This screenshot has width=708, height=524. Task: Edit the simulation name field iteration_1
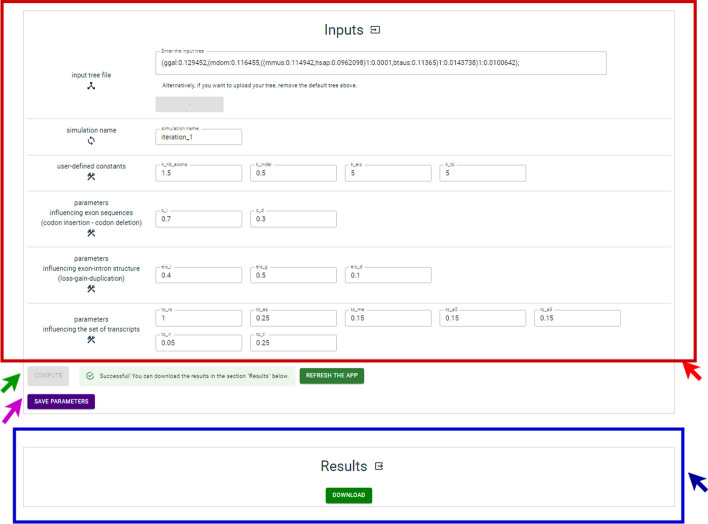[199, 137]
